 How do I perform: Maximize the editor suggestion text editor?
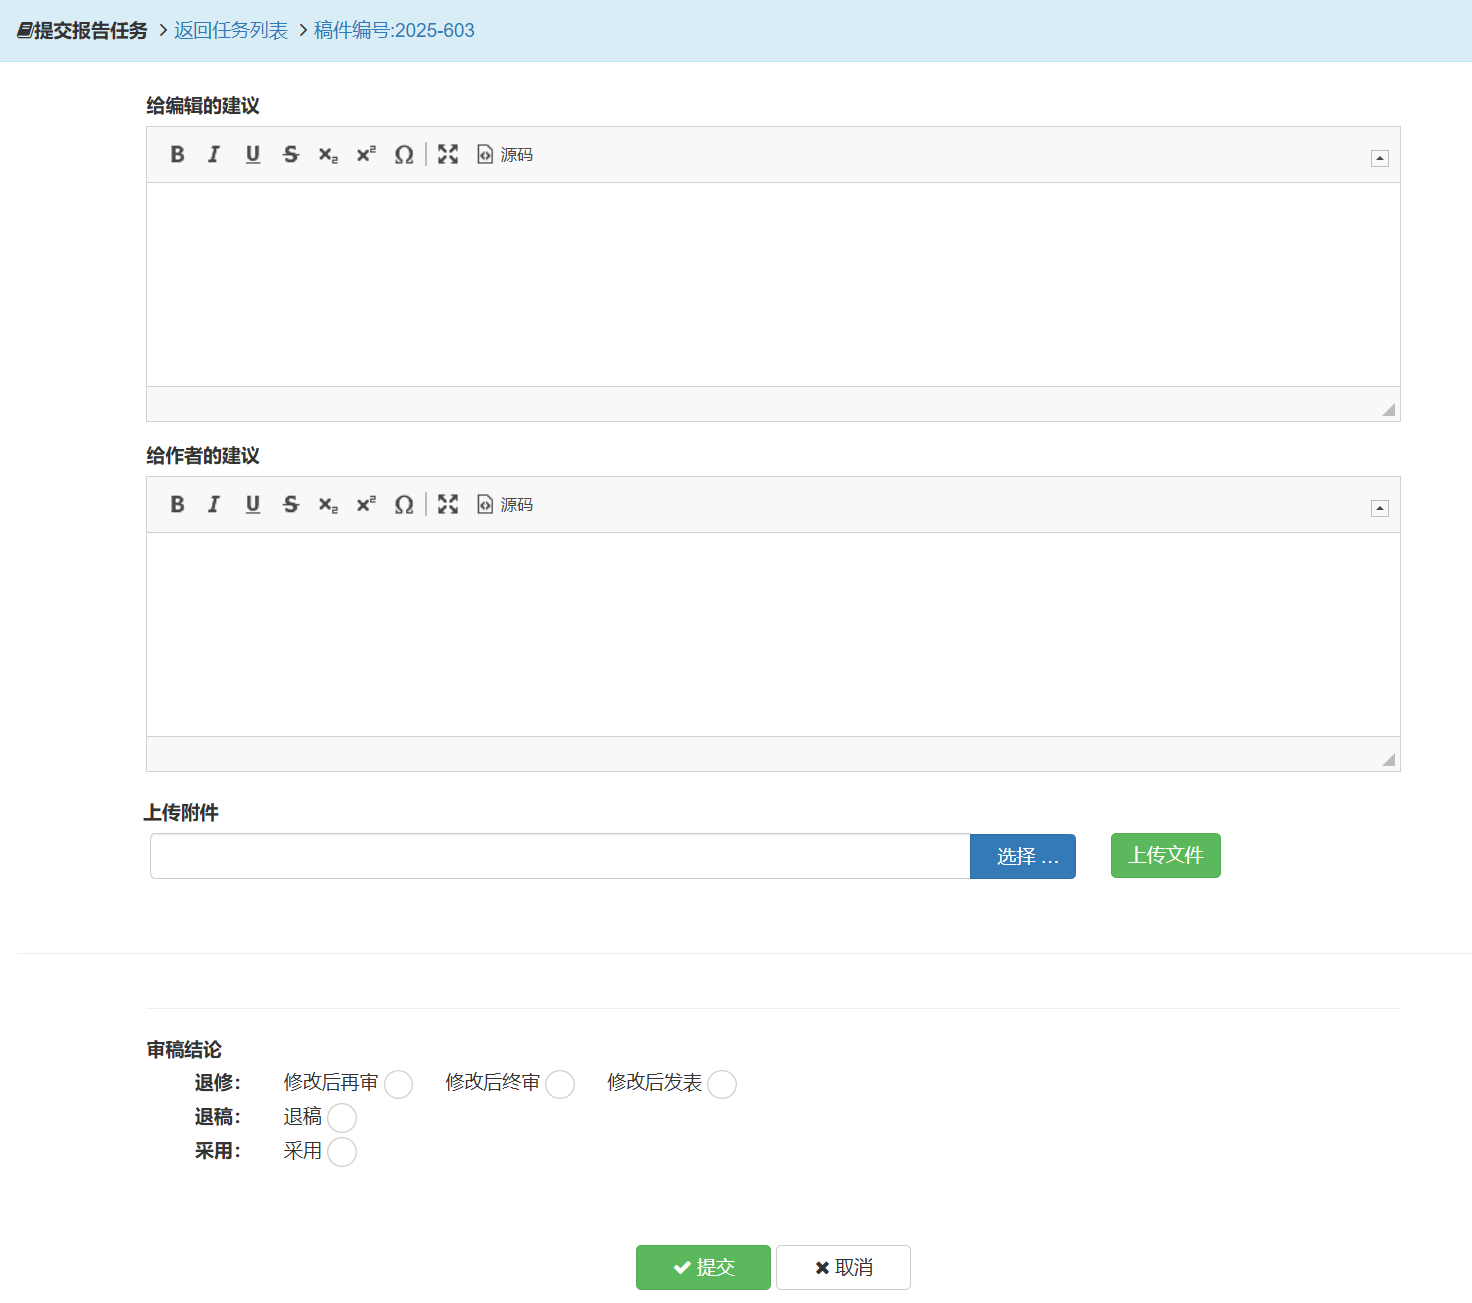(x=448, y=154)
